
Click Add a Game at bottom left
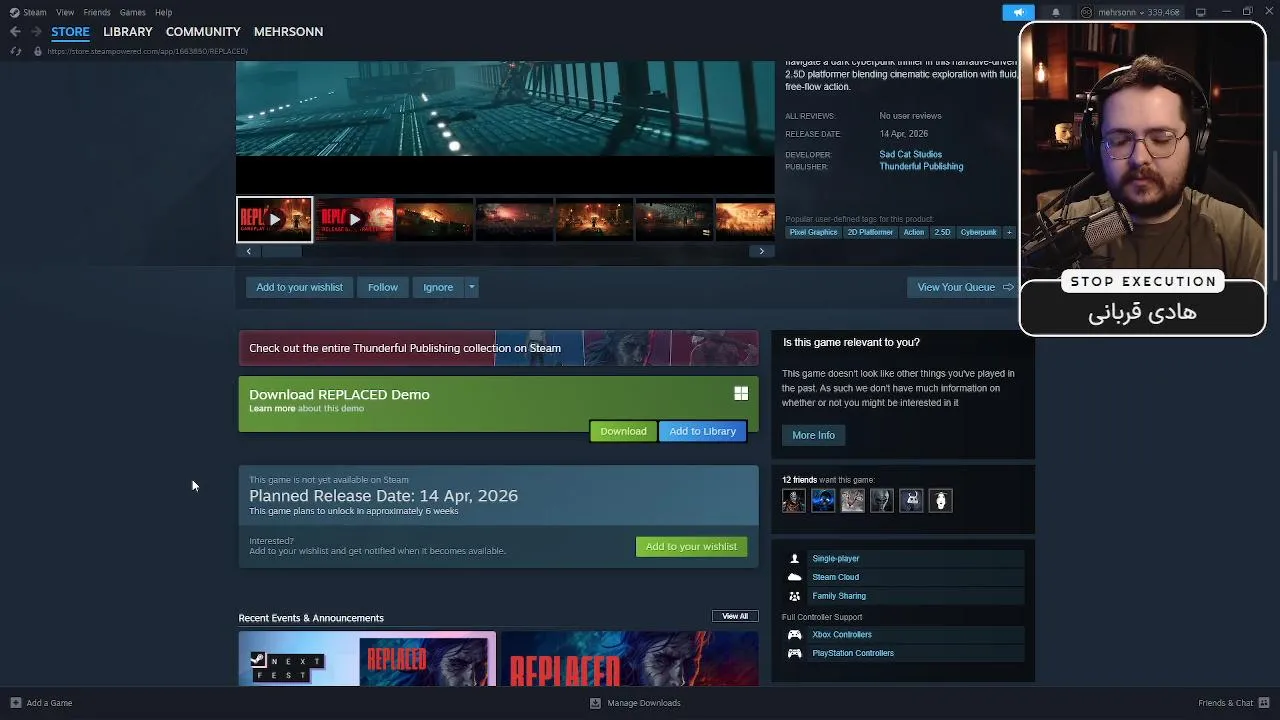[41, 703]
